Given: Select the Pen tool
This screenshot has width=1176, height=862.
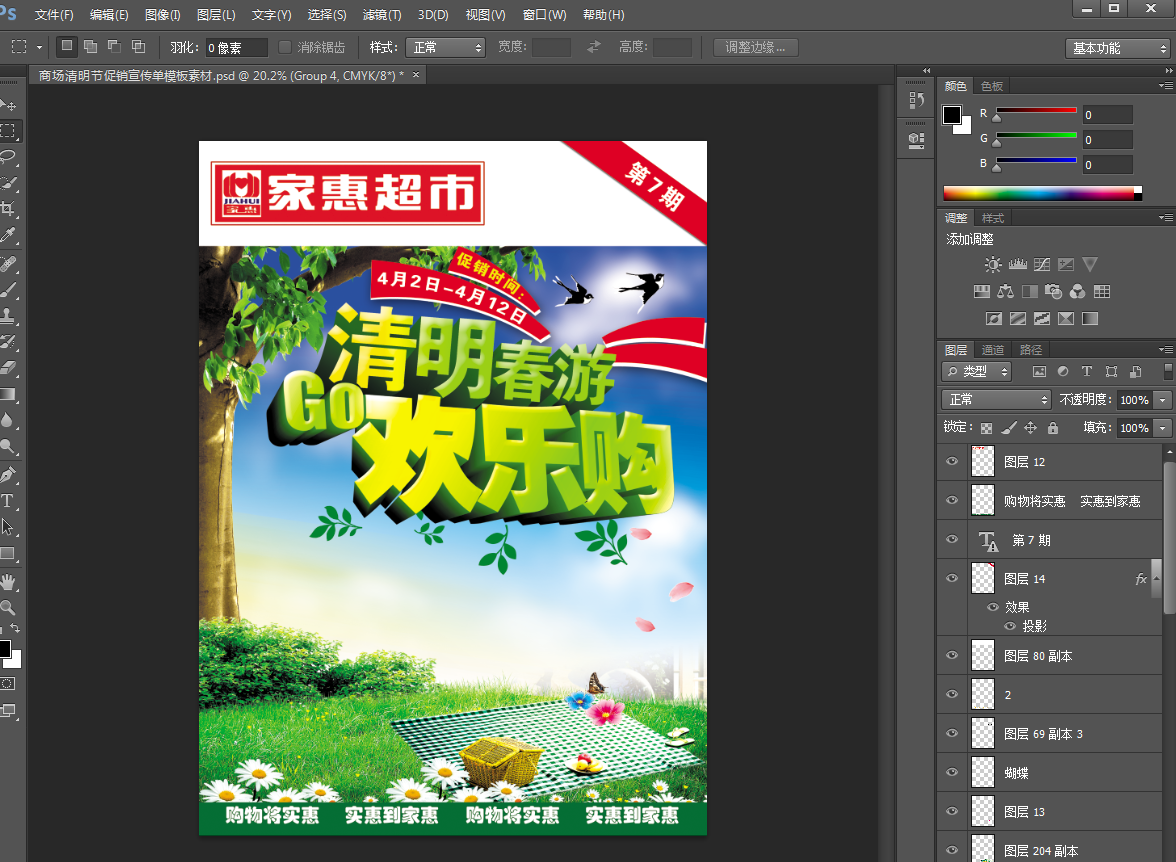Looking at the screenshot, I should tap(8, 474).
